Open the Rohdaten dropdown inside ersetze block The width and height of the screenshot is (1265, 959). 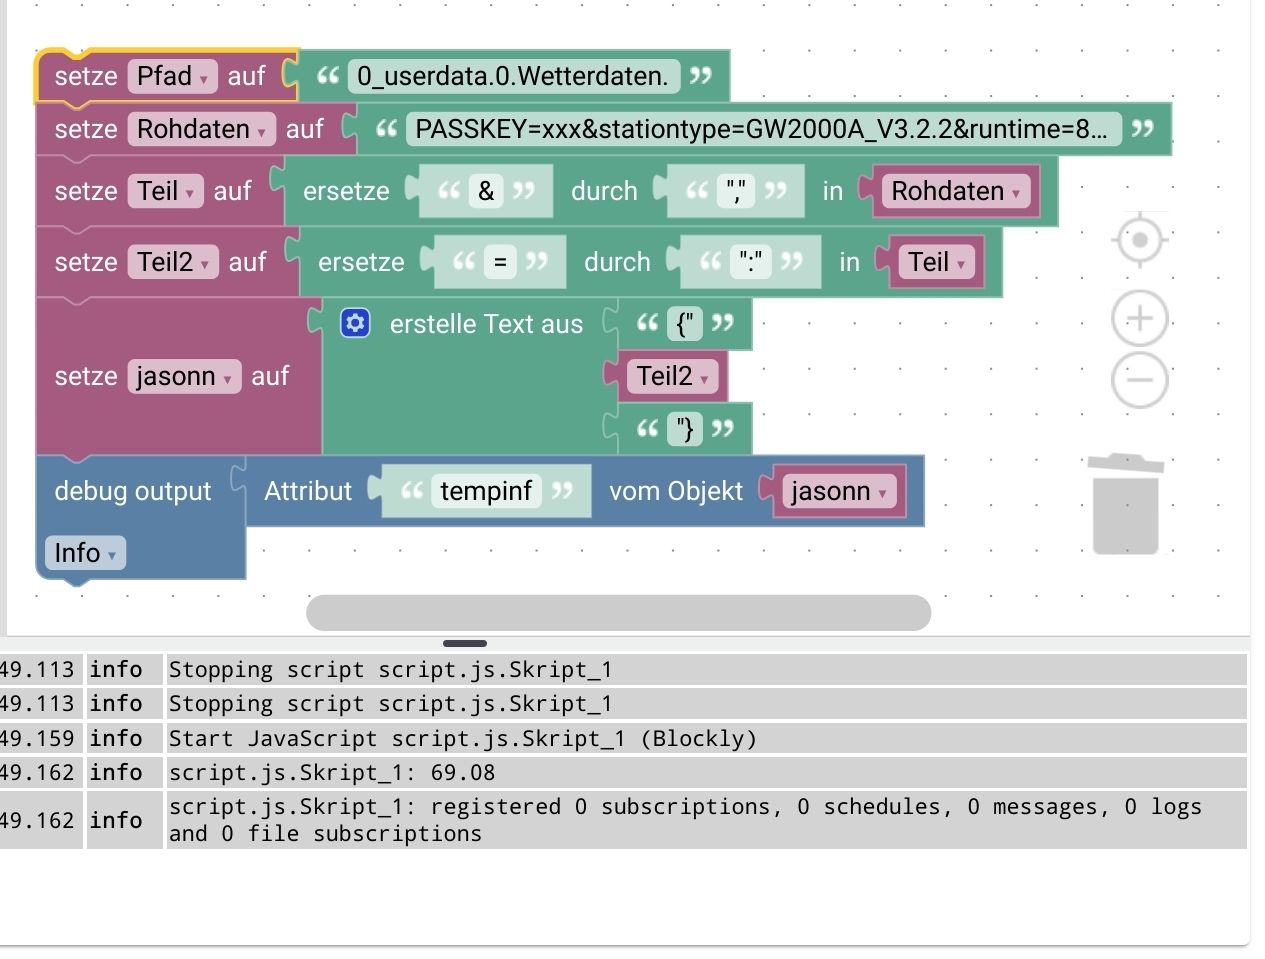tap(955, 191)
